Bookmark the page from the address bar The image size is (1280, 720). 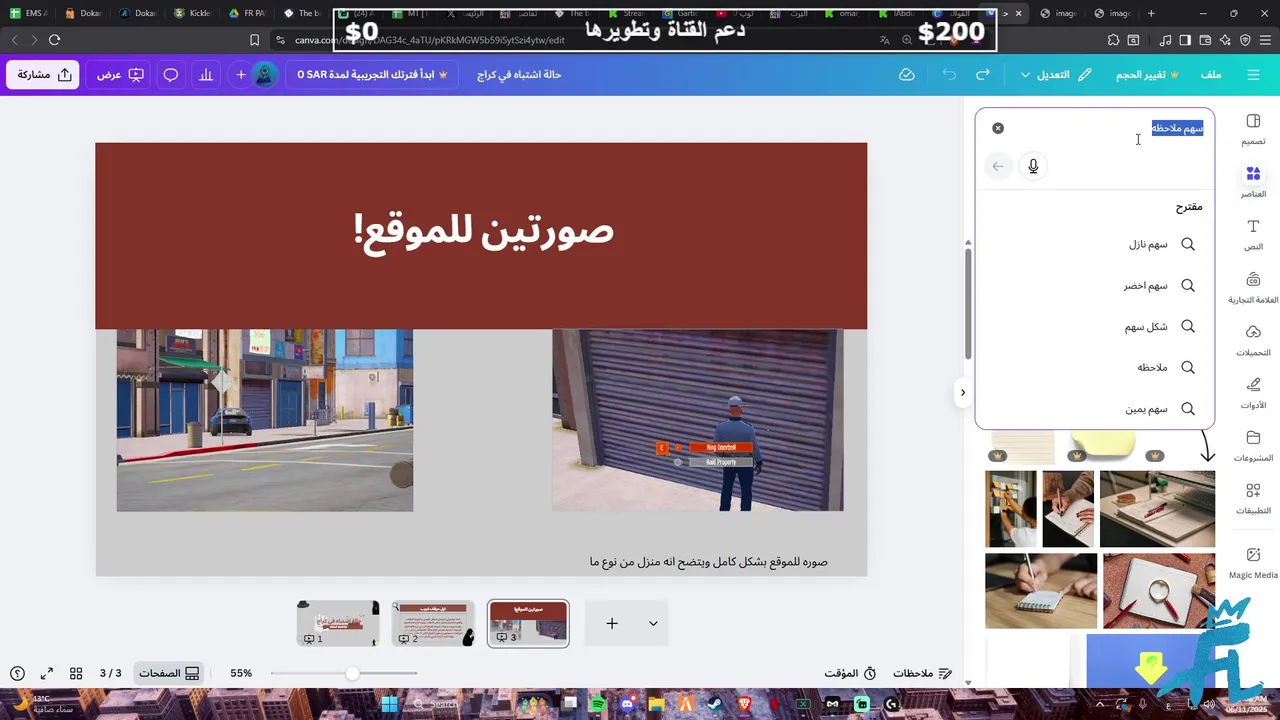click(x=254, y=40)
